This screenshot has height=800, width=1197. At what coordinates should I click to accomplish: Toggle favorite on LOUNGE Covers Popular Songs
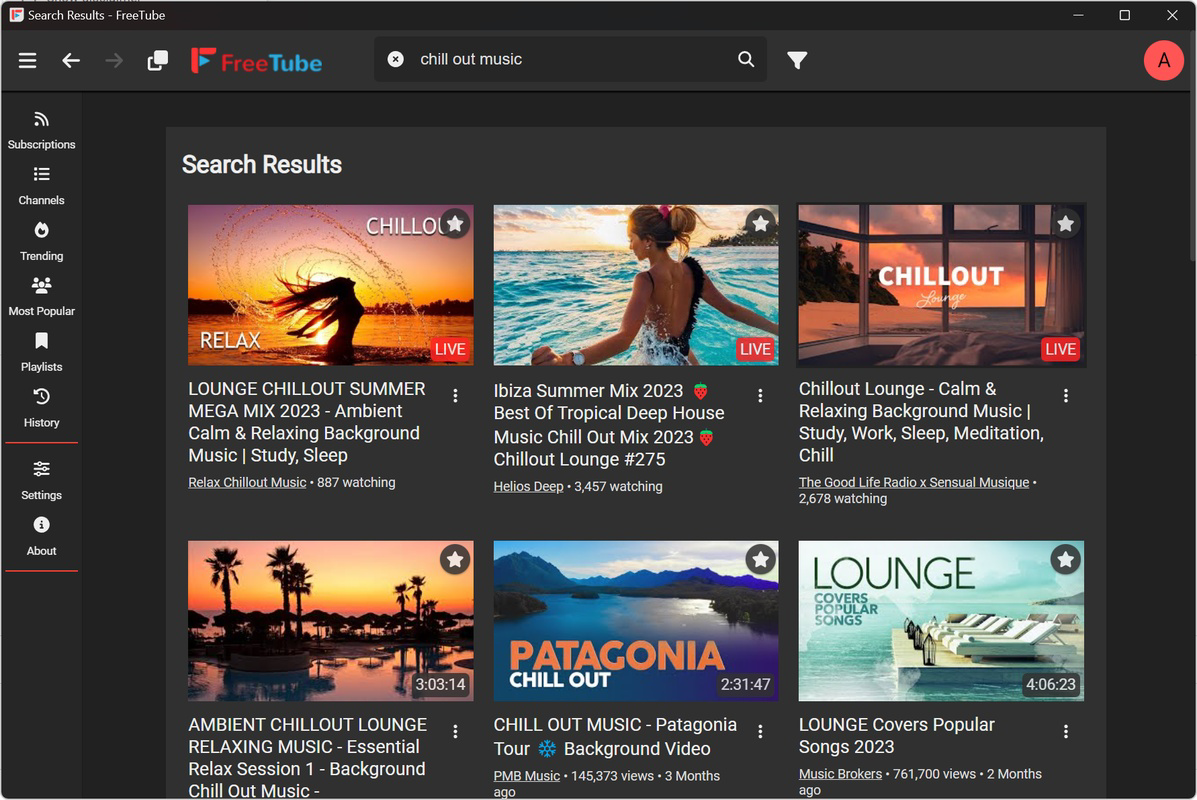[1065, 560]
